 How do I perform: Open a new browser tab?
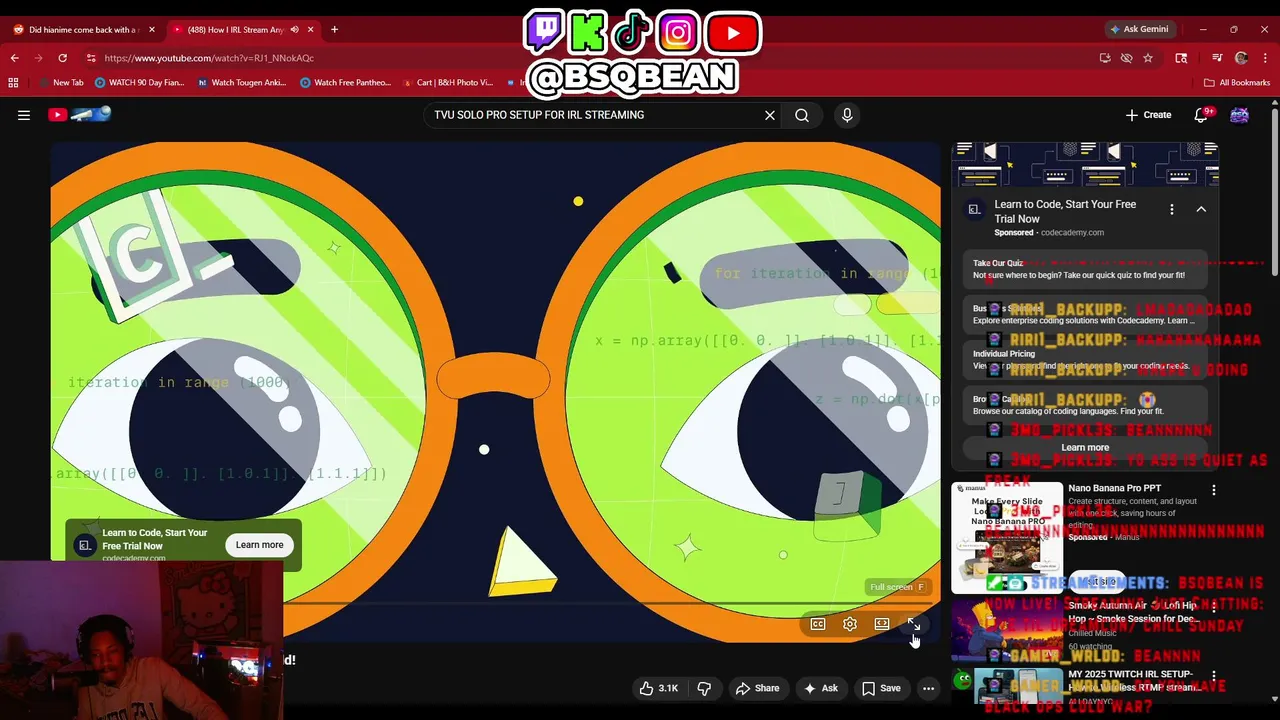point(334,29)
